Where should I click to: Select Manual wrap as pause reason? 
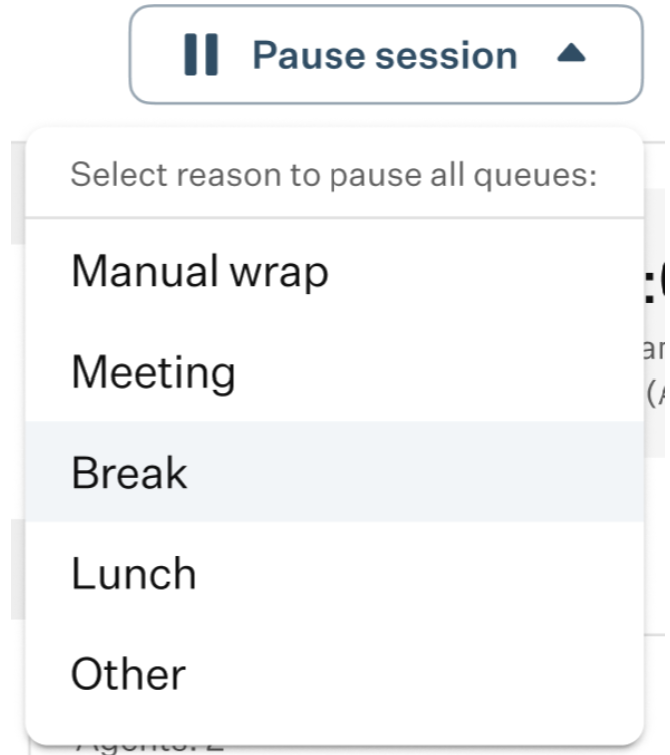coord(335,271)
